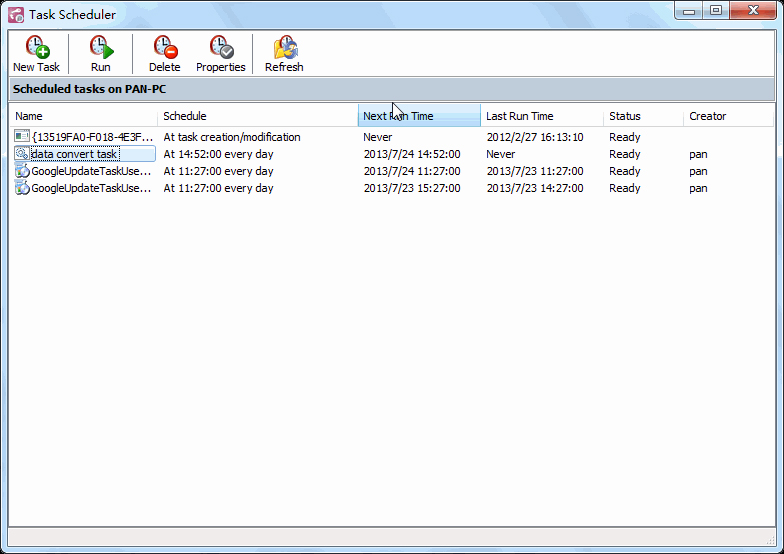Screen dimensions: 784x554
Task: Click the Never next run time cell
Action: [x=378, y=137]
